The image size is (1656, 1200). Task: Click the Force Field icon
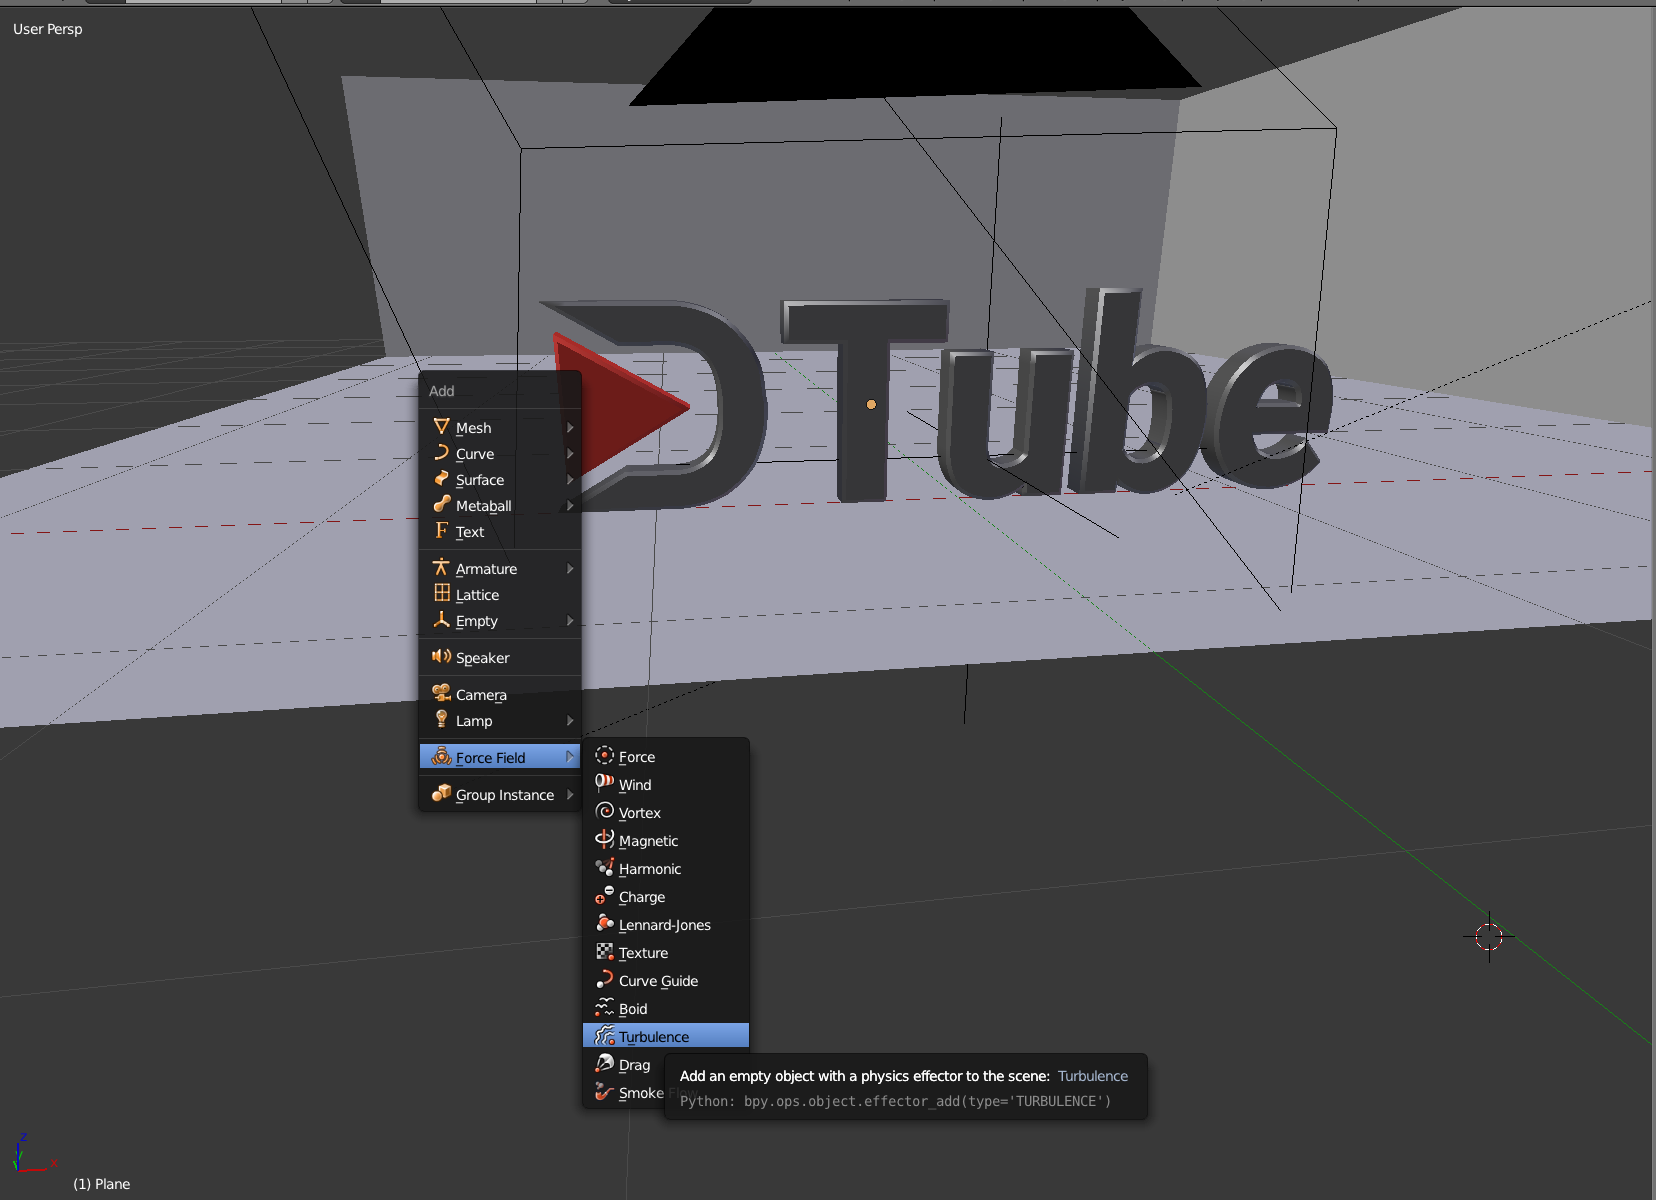(441, 757)
